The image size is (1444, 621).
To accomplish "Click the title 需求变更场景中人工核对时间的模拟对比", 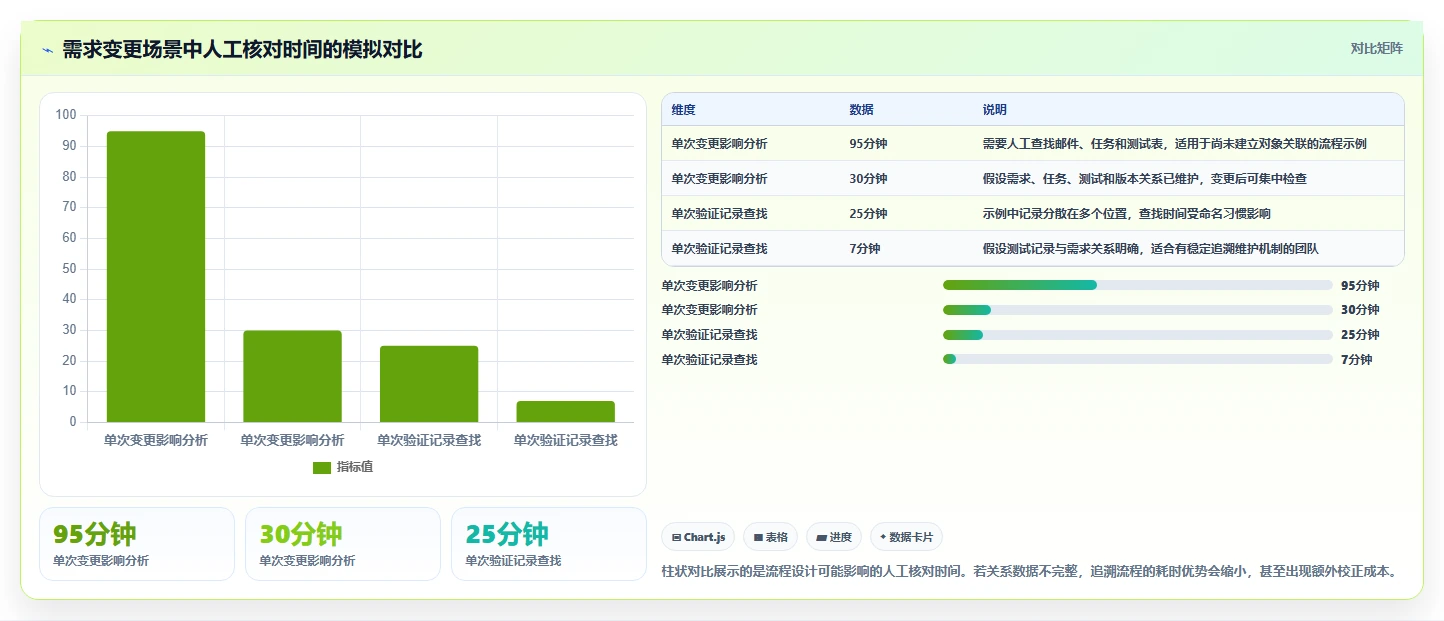I will [242, 50].
